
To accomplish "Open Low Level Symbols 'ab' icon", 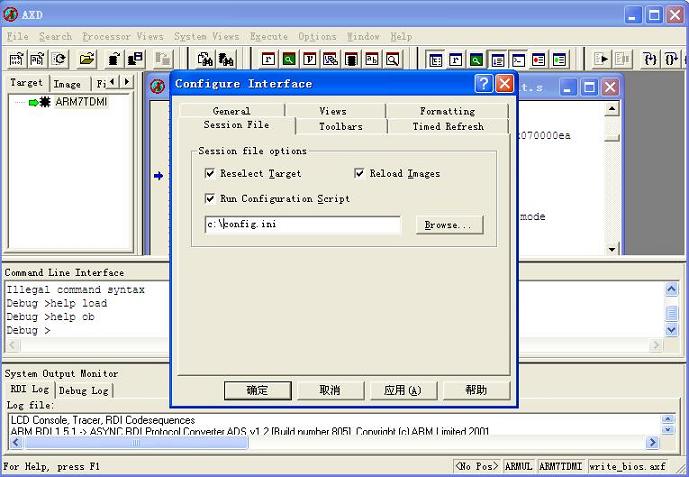I will 372,59.
